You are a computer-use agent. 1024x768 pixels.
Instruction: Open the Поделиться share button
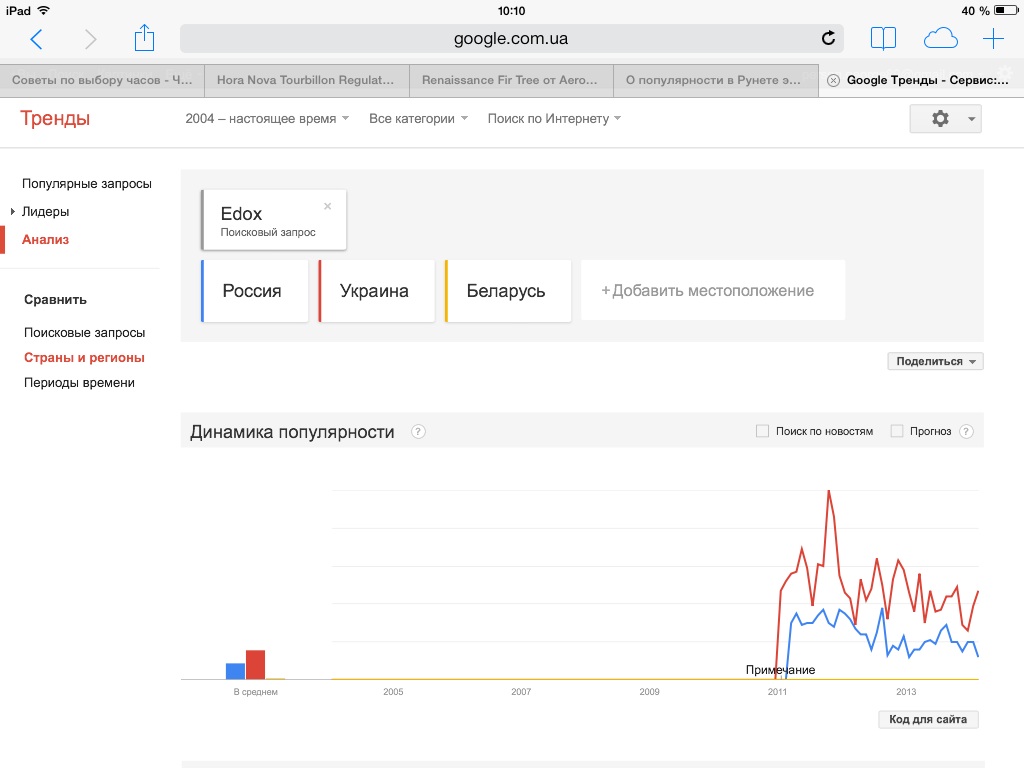click(935, 362)
